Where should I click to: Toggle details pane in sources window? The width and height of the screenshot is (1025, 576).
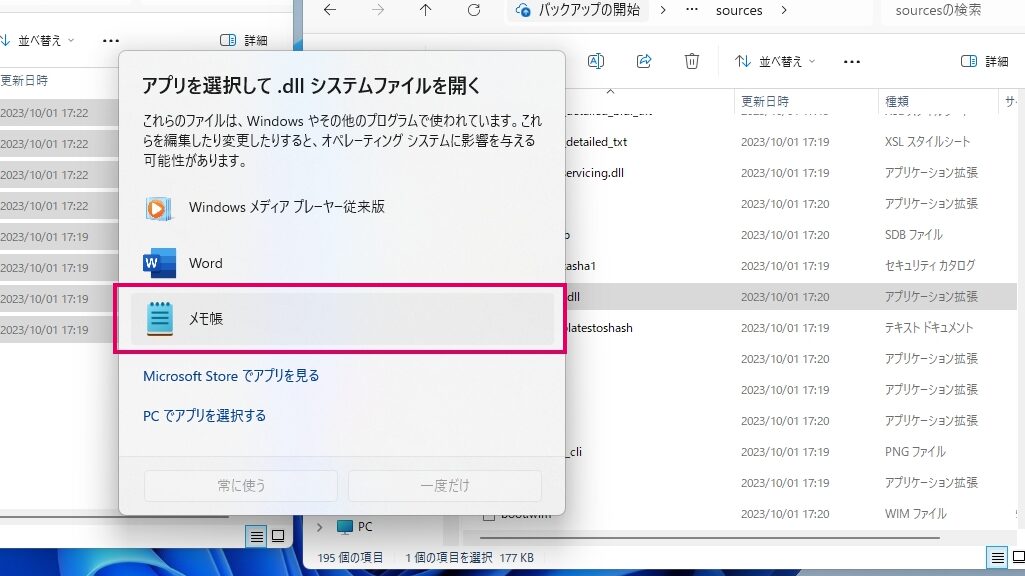(x=984, y=61)
